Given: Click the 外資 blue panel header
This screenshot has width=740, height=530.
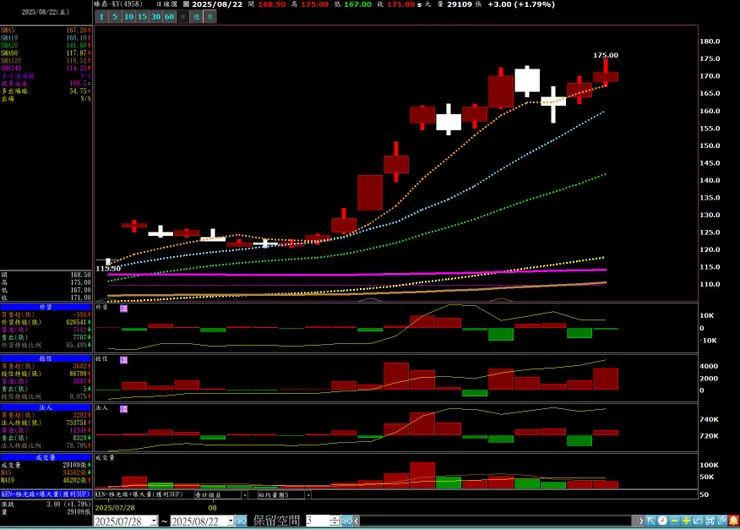Looking at the screenshot, I should click(x=45, y=307).
